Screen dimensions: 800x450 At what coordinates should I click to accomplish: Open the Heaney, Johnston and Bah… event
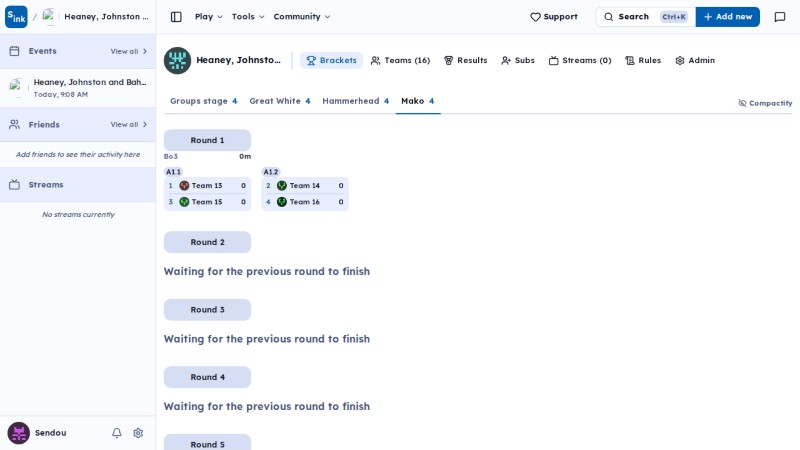[x=78, y=88]
